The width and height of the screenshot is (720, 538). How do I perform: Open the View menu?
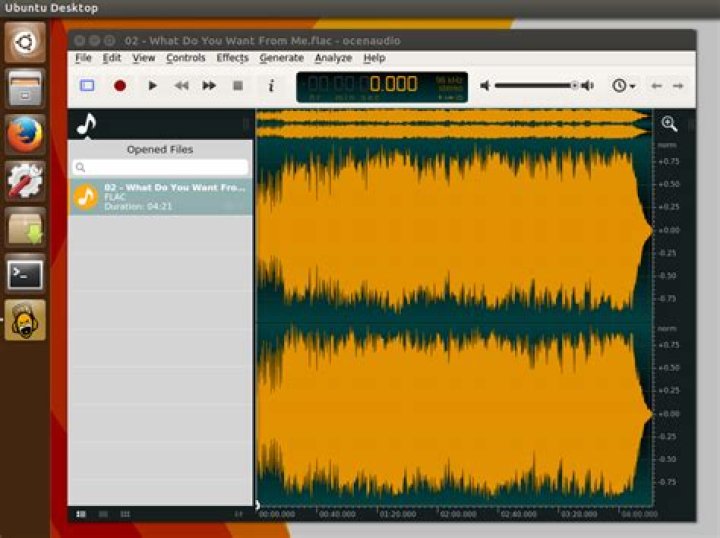tap(144, 58)
